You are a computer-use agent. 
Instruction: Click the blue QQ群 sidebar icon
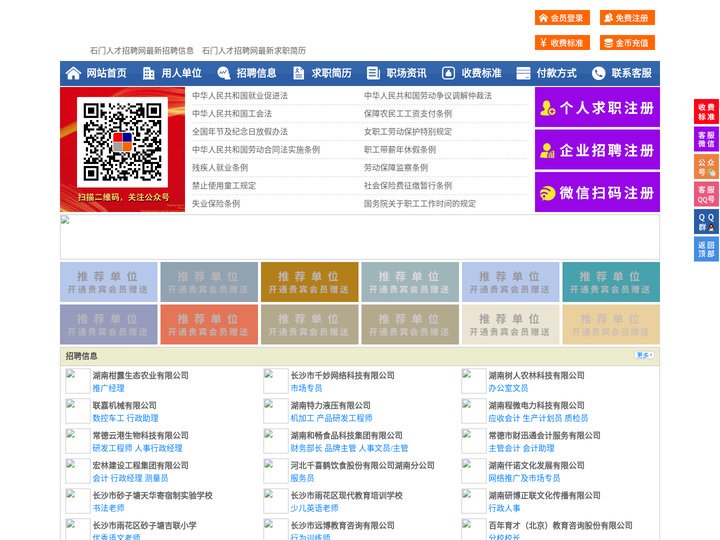click(706, 222)
